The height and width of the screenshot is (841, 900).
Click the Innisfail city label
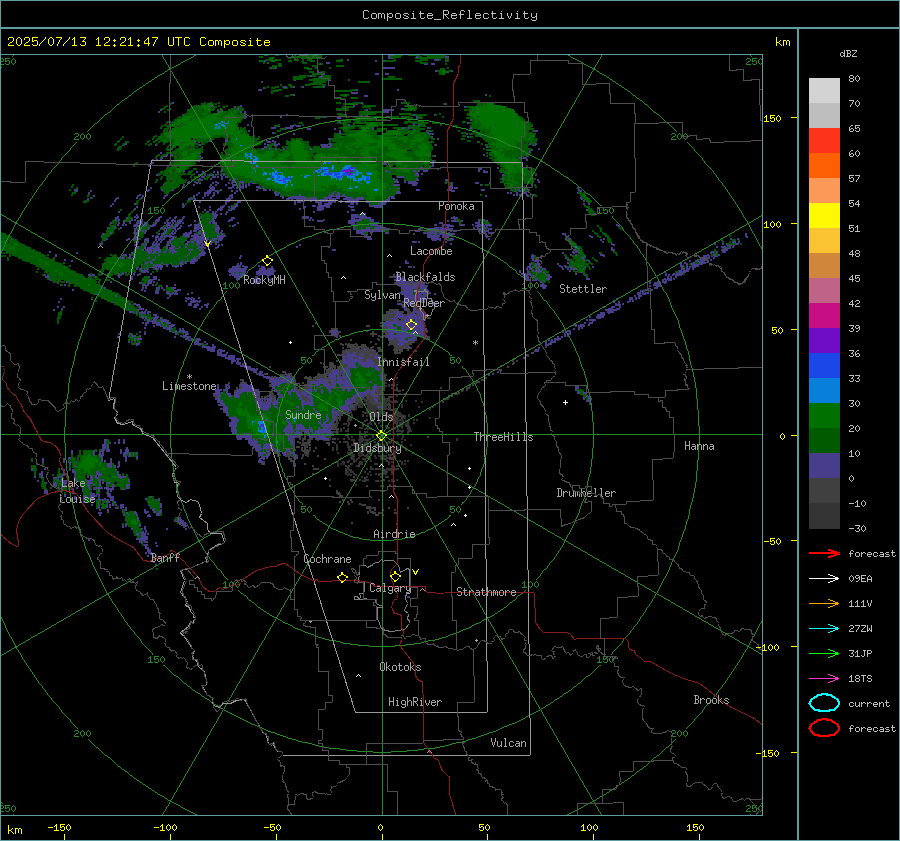(403, 362)
